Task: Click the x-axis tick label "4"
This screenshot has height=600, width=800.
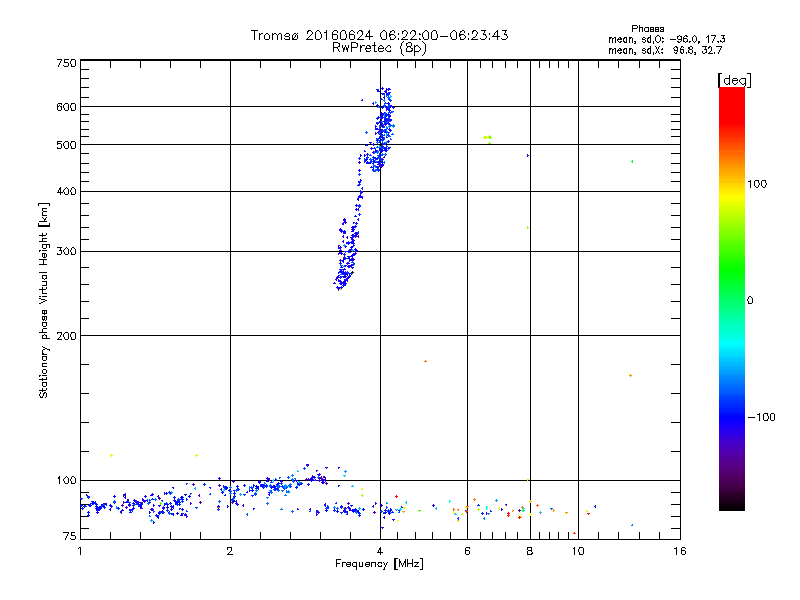Action: pos(380,551)
